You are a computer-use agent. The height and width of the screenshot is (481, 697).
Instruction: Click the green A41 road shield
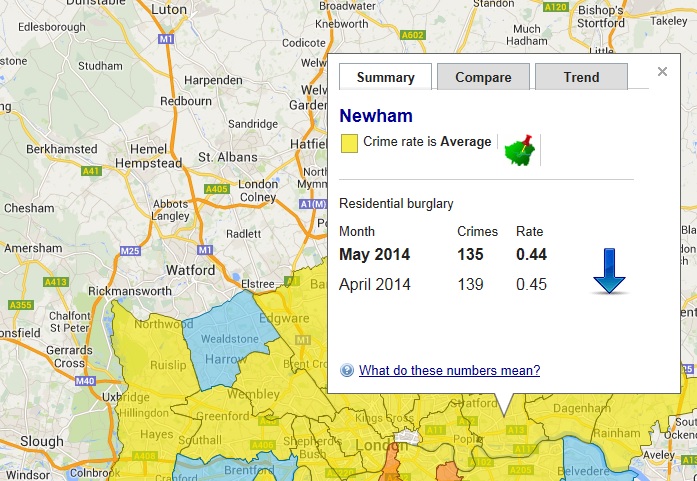(91, 171)
